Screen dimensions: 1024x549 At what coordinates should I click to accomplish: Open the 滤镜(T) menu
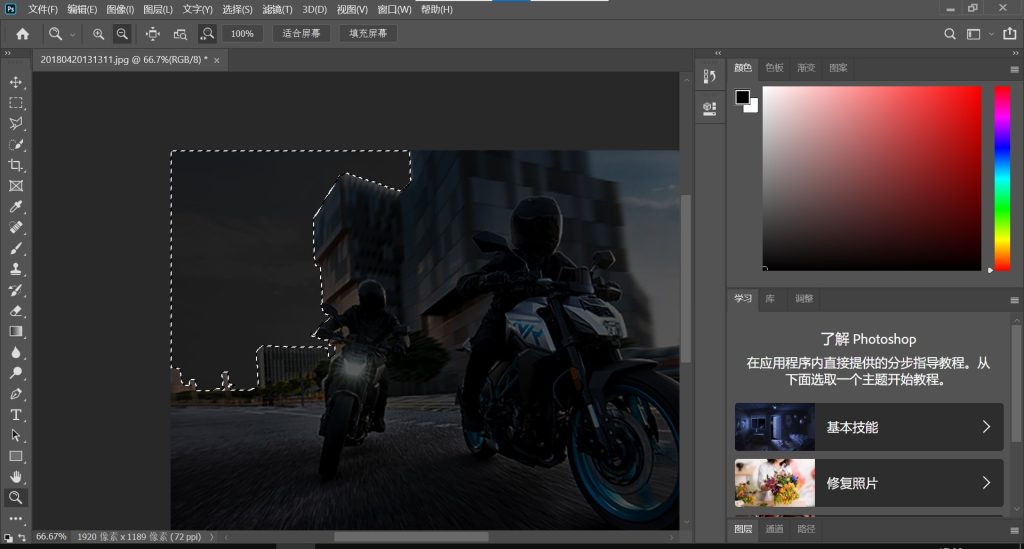tap(277, 9)
